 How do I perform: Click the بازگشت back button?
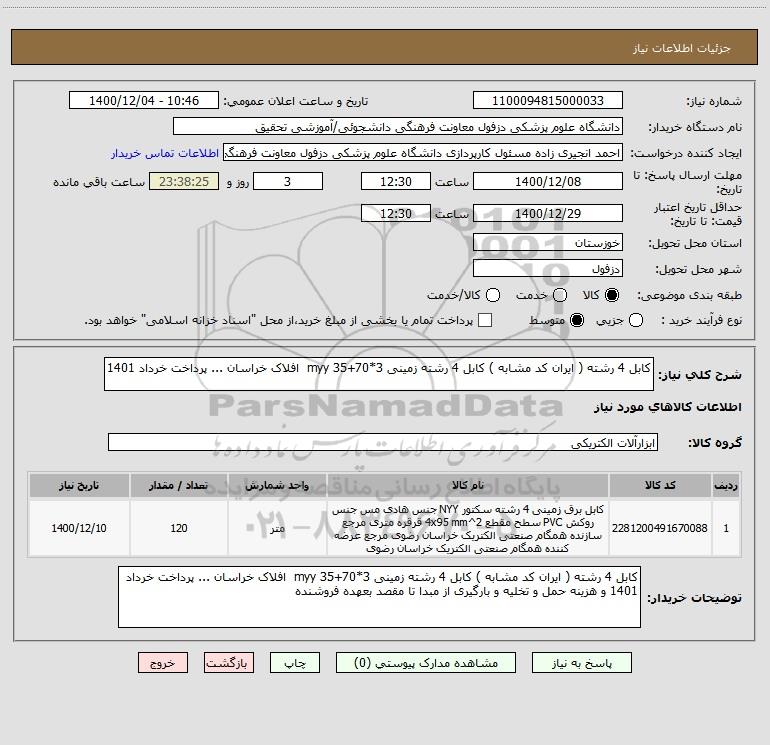tap(229, 662)
